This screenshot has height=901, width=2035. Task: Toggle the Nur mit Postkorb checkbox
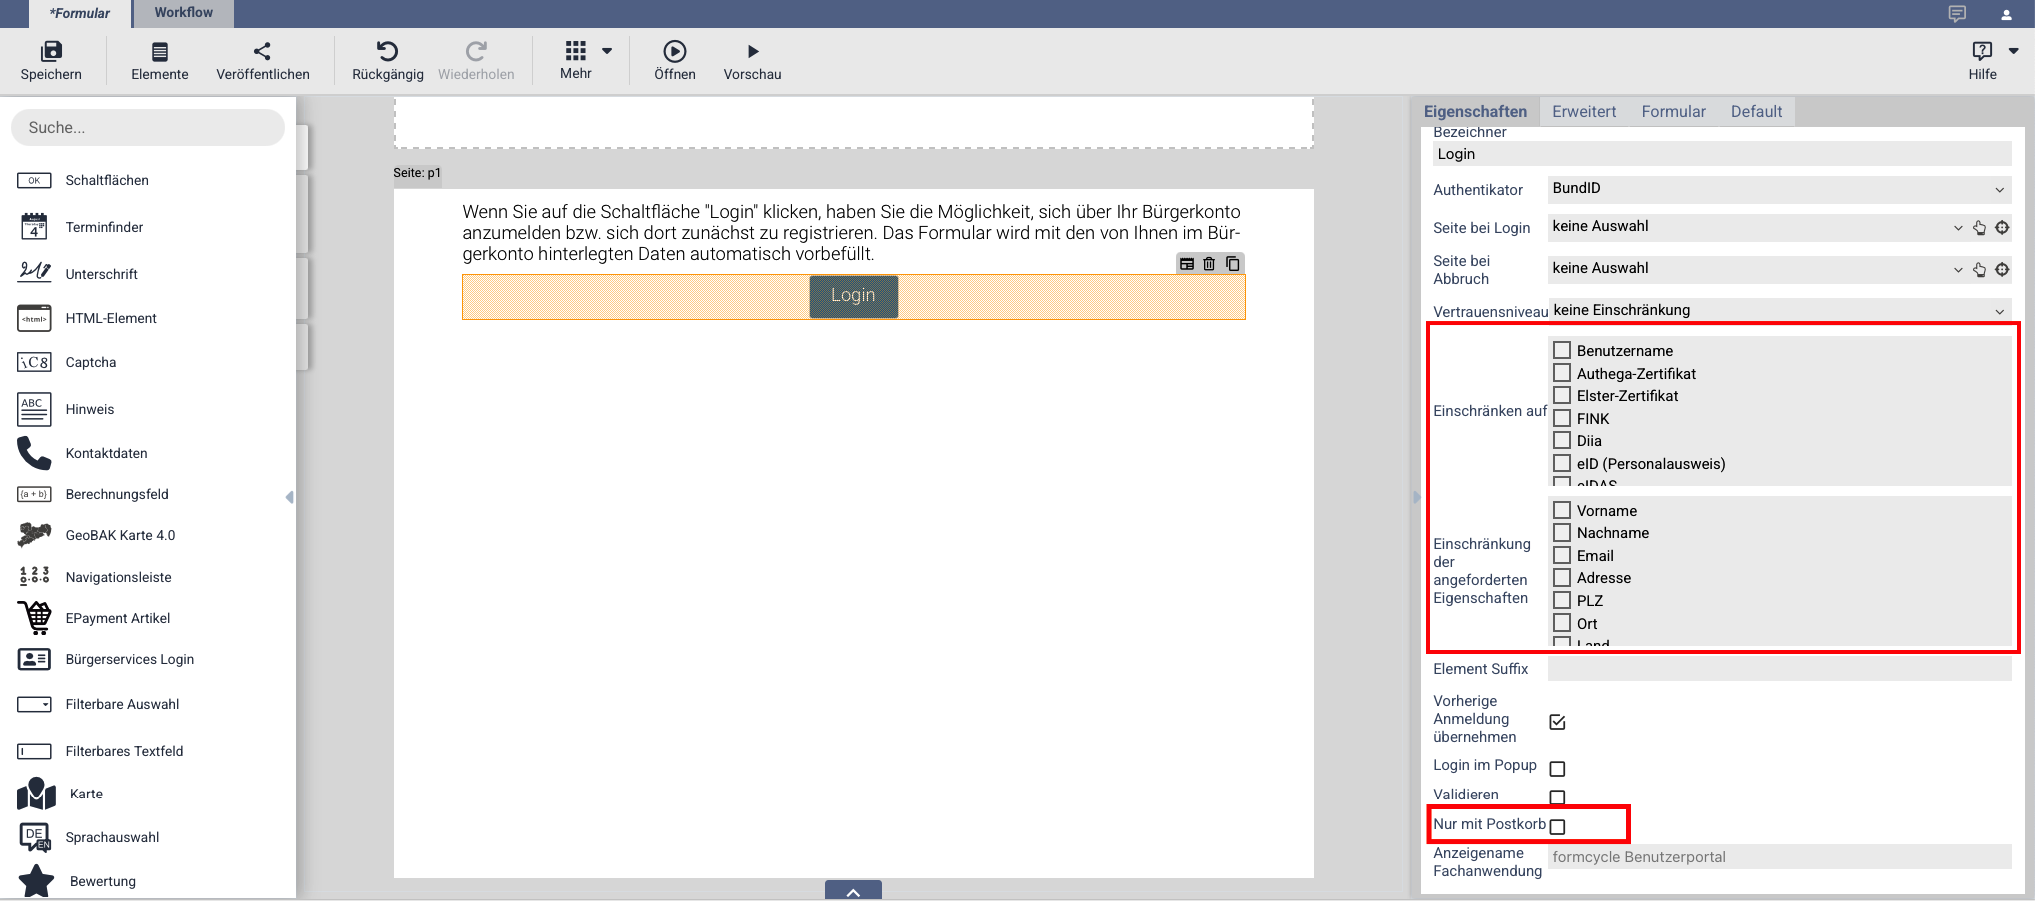click(1557, 827)
